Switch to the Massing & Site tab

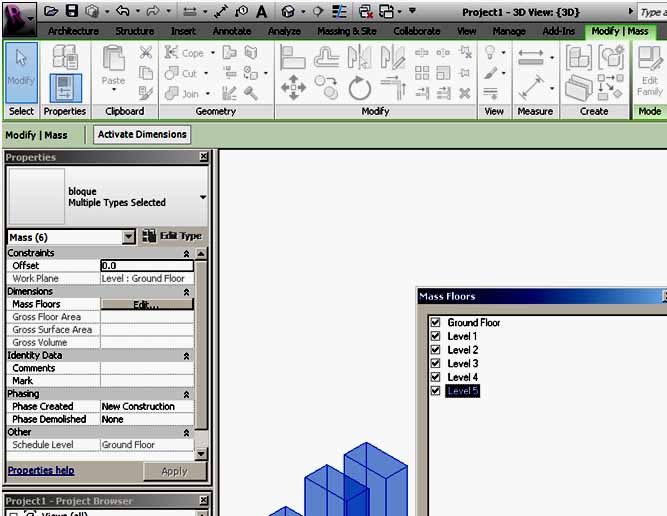[347, 32]
